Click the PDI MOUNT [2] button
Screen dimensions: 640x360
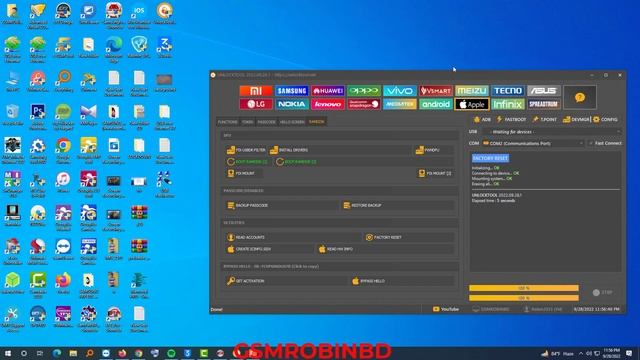pyautogui.click(x=435, y=173)
